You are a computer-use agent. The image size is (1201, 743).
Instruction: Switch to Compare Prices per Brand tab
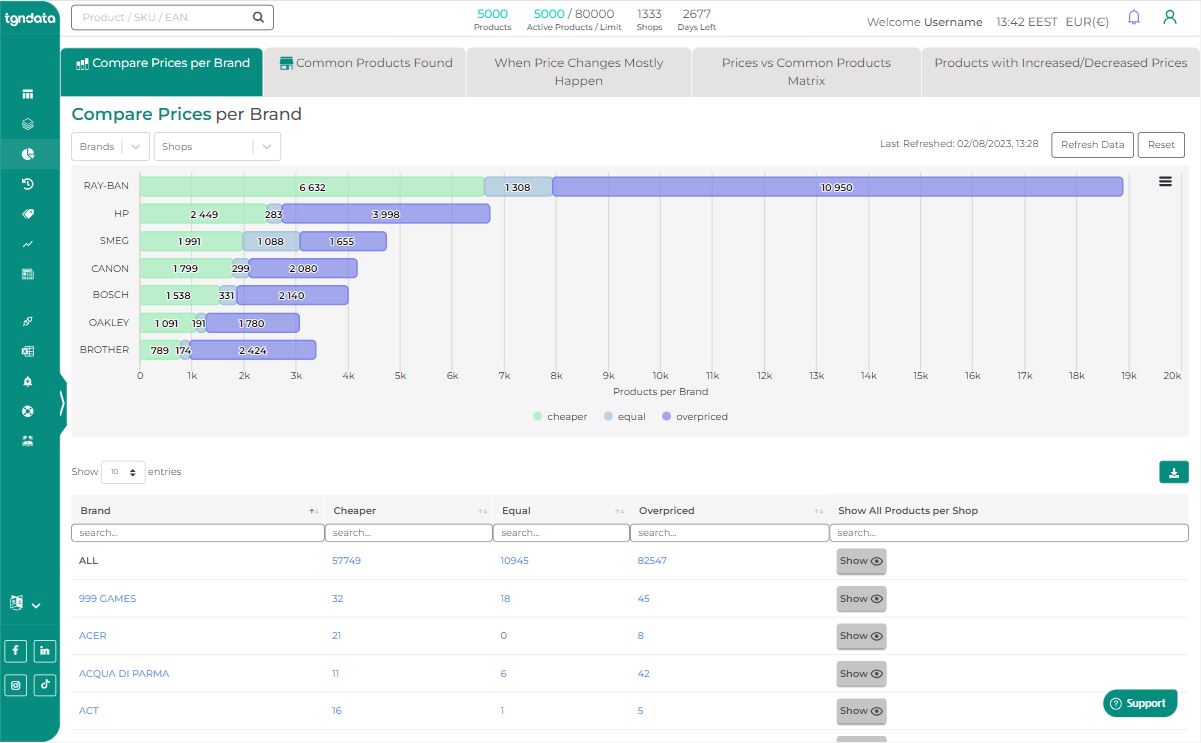pyautogui.click(x=162, y=72)
